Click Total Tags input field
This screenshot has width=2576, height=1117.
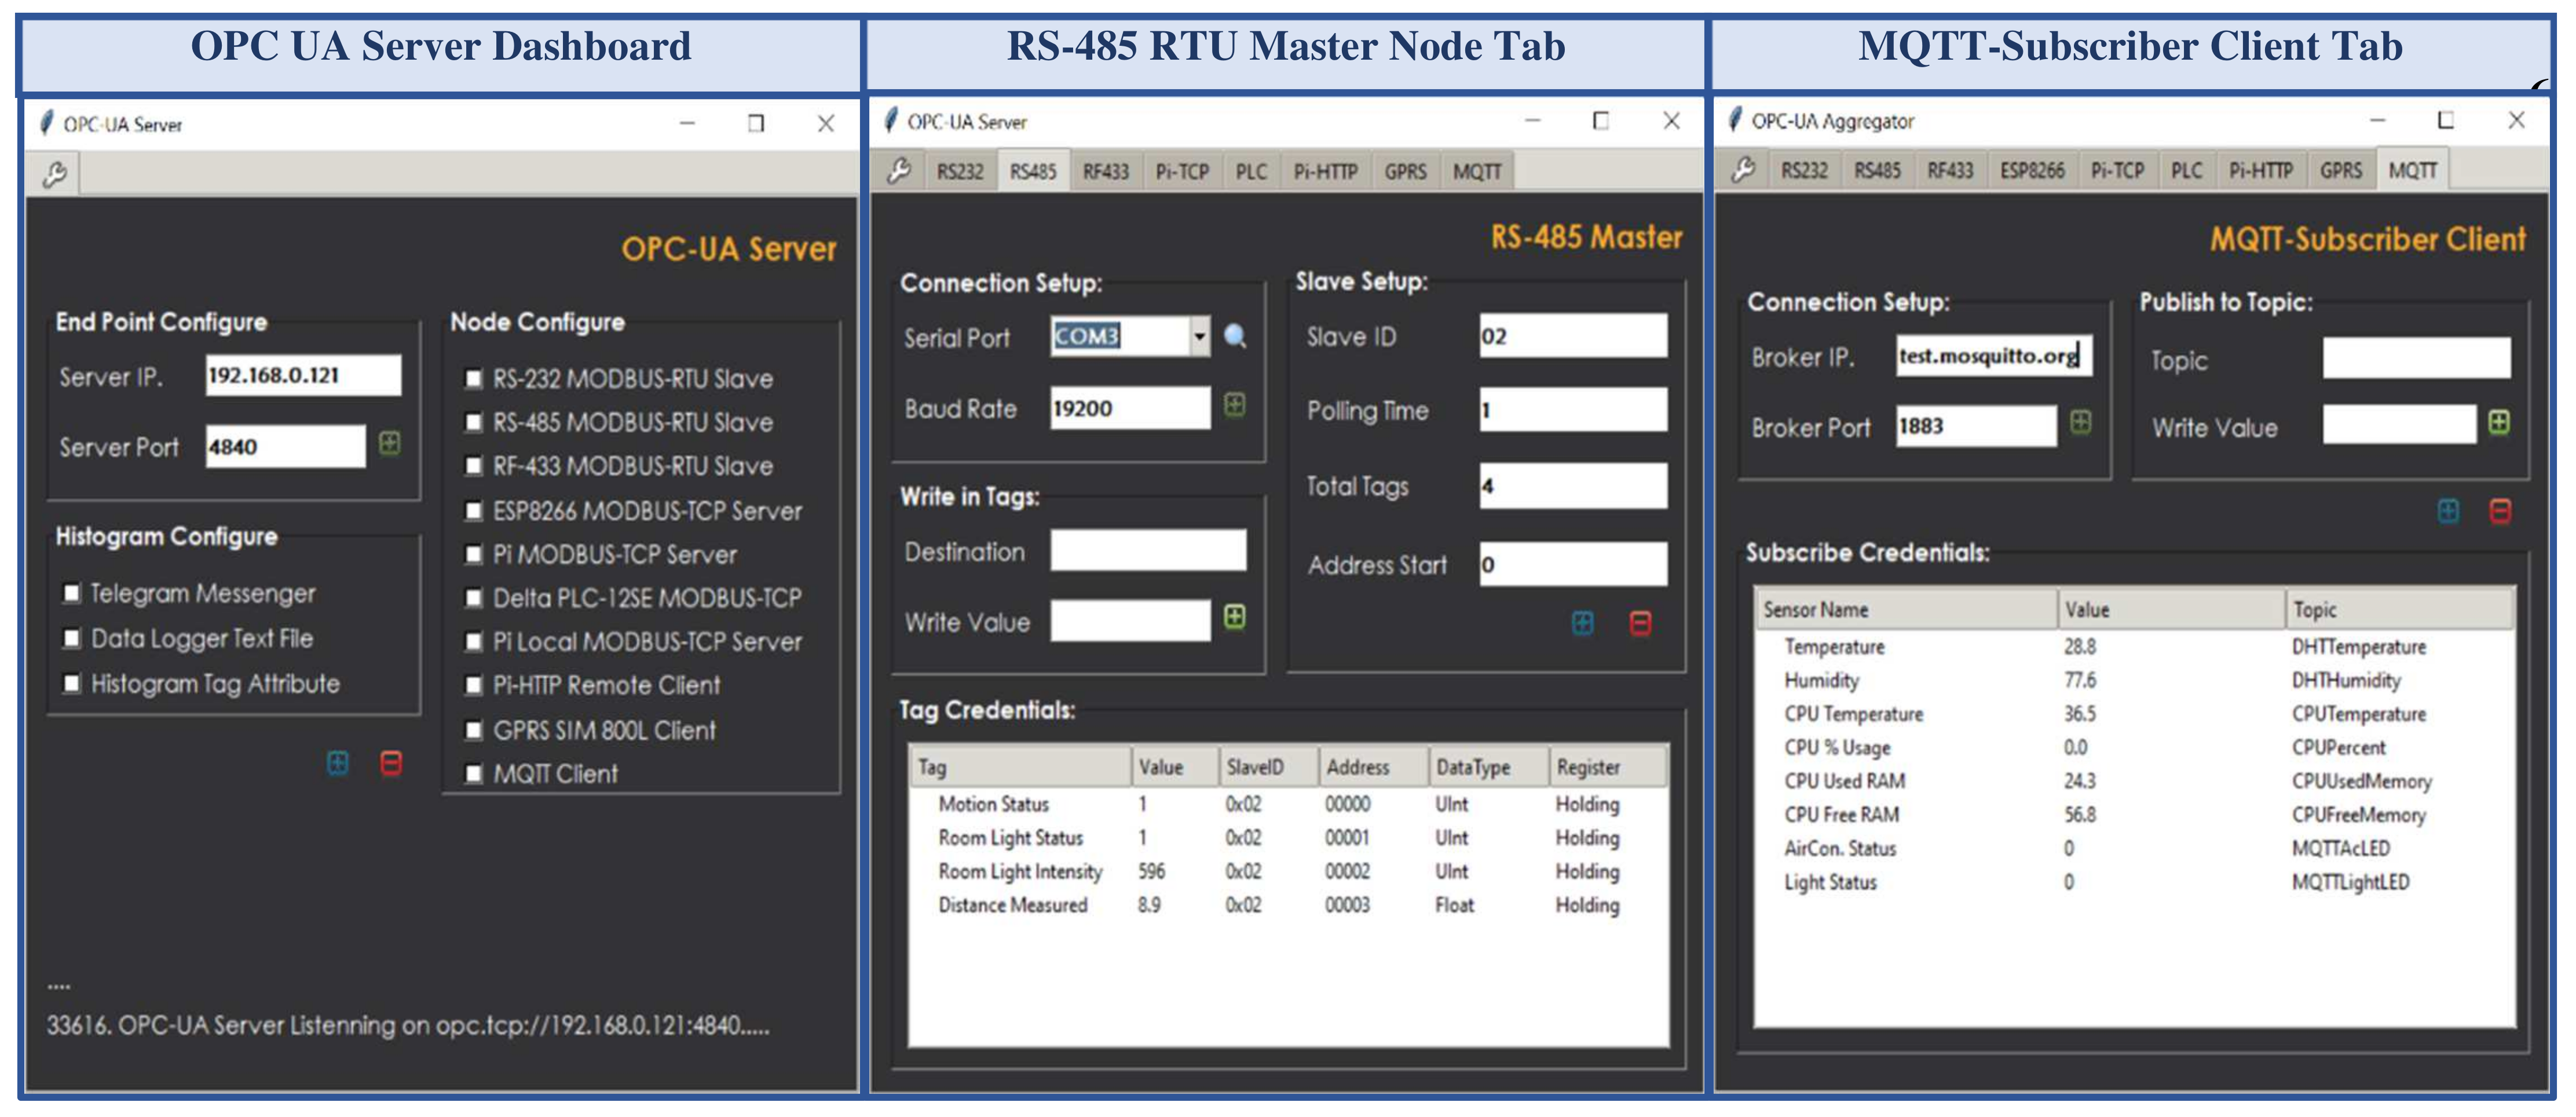coord(1573,485)
